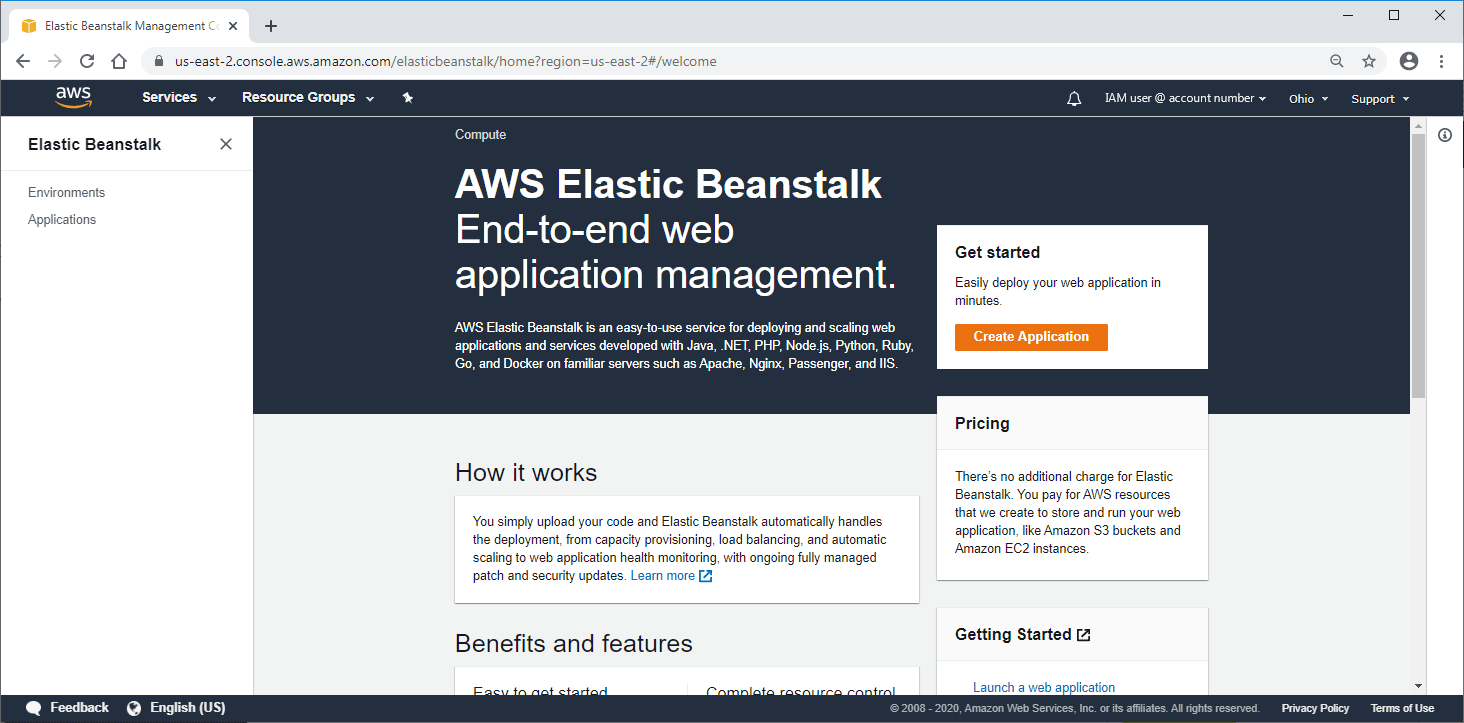This screenshot has width=1464, height=723.
Task: Open the notifications bell
Action: tap(1073, 98)
